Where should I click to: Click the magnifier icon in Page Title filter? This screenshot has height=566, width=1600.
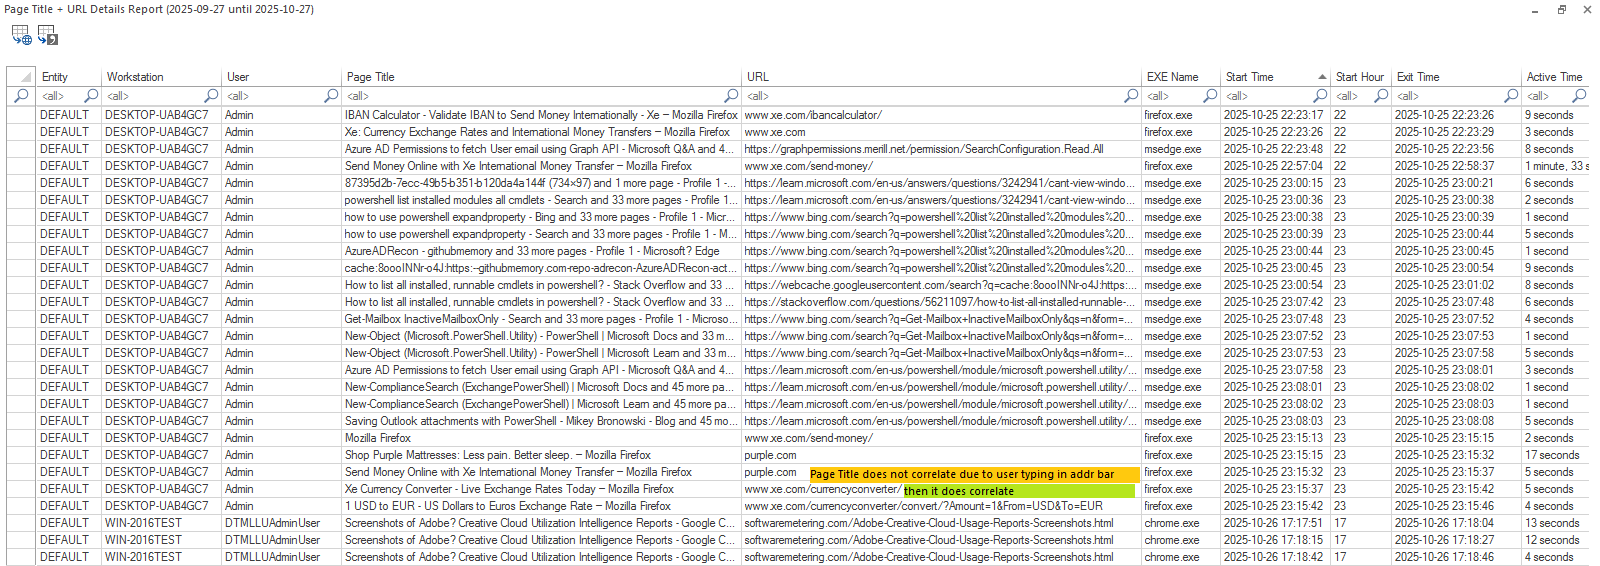point(331,96)
